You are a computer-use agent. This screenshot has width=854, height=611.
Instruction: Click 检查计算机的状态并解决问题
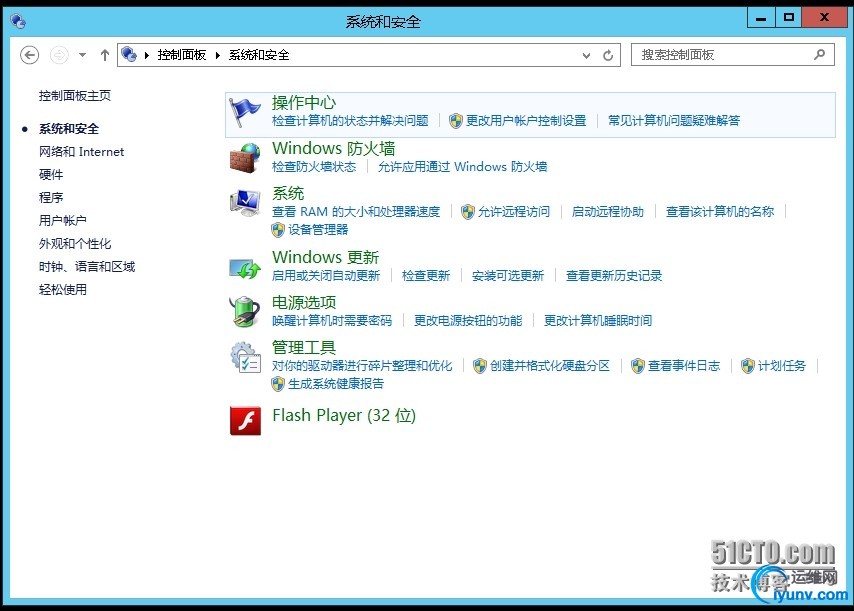(x=350, y=121)
